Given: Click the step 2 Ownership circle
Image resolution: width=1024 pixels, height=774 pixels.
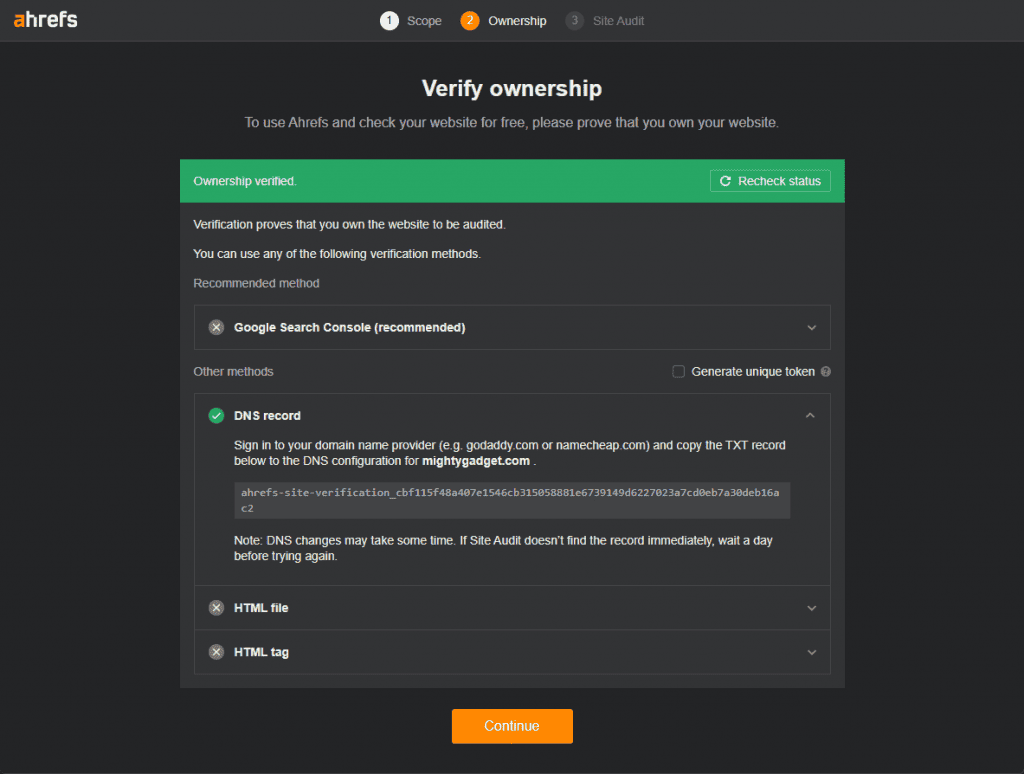Looking at the screenshot, I should (470, 21).
